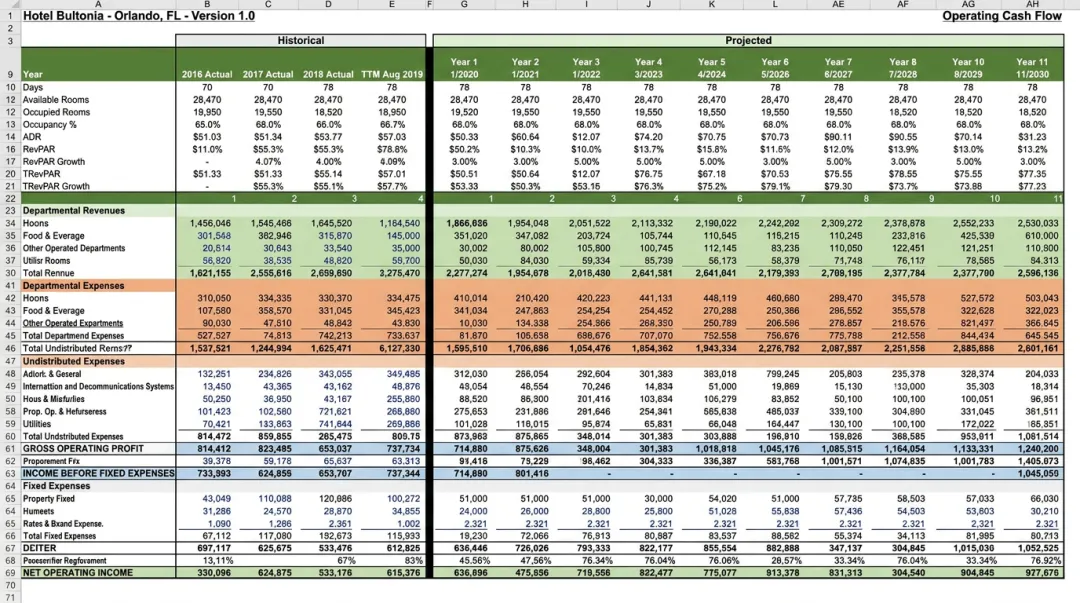
Task: Select the 'Departmental Revenues' section label
Action: (x=74, y=211)
